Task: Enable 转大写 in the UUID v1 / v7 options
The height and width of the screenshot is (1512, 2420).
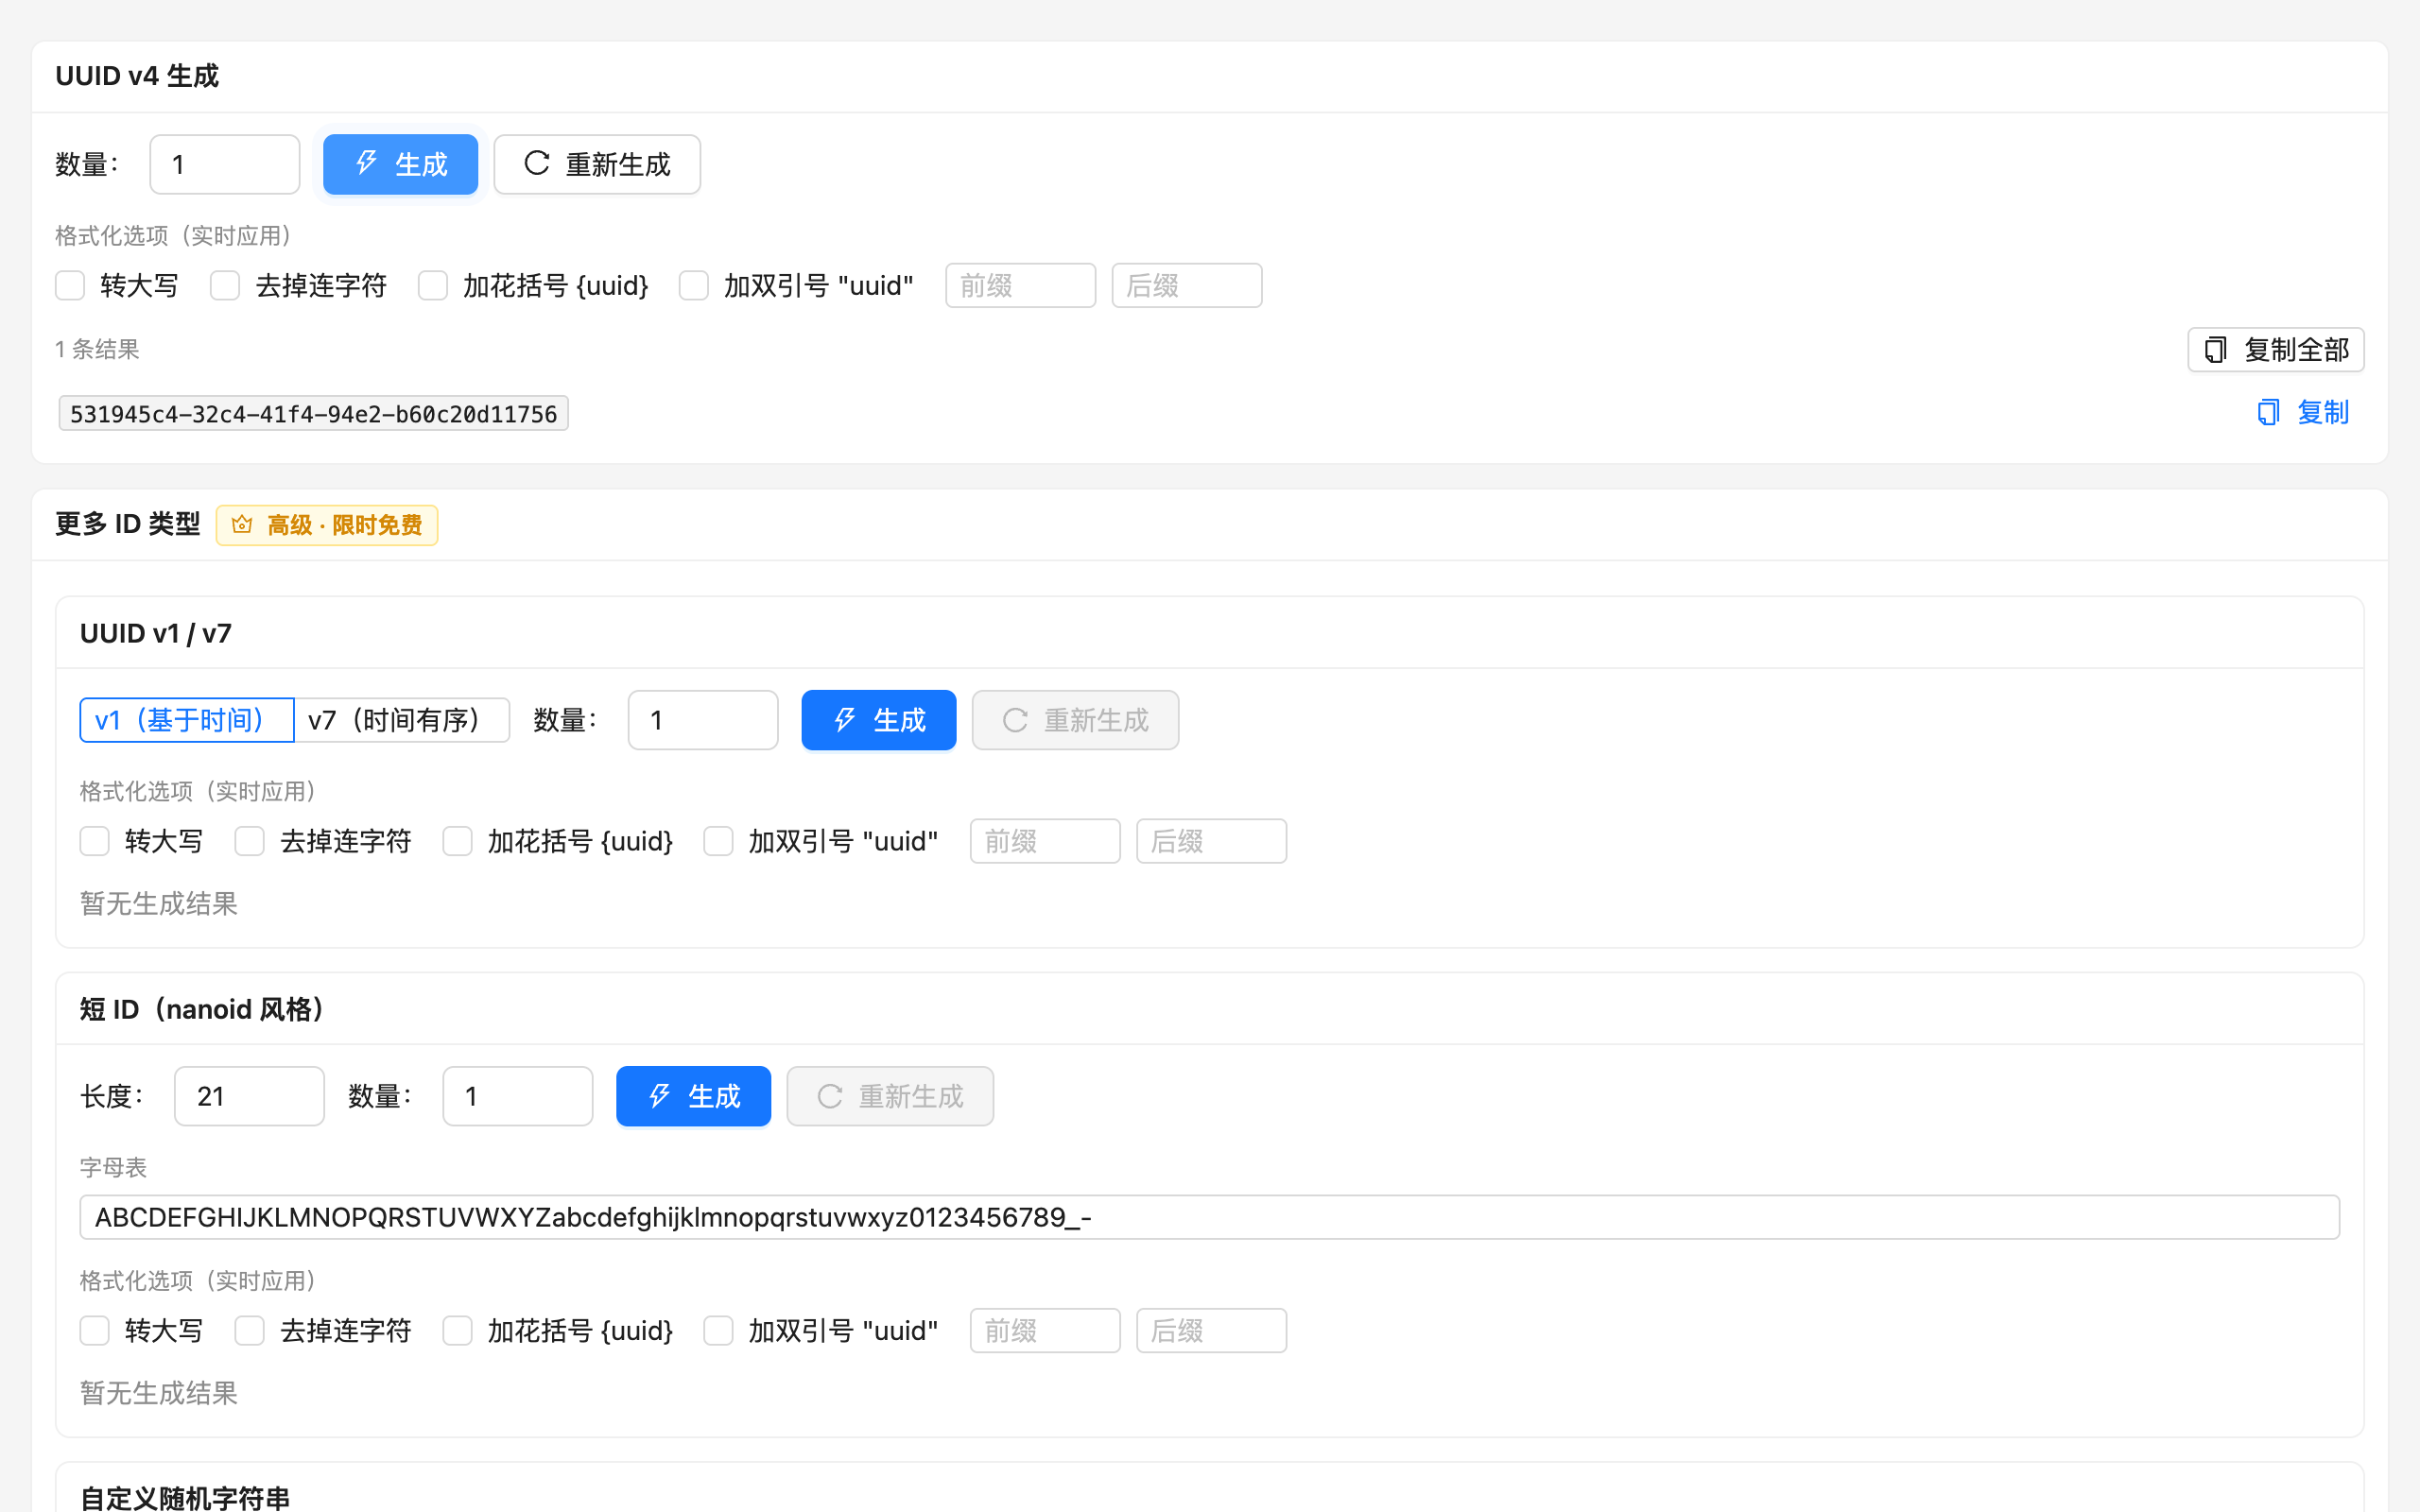Action: click(95, 841)
